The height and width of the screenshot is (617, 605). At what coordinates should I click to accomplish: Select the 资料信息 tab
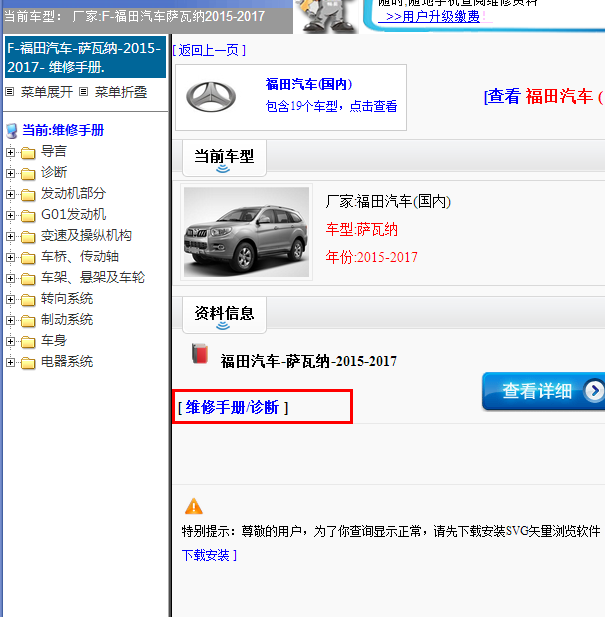pyautogui.click(x=224, y=315)
